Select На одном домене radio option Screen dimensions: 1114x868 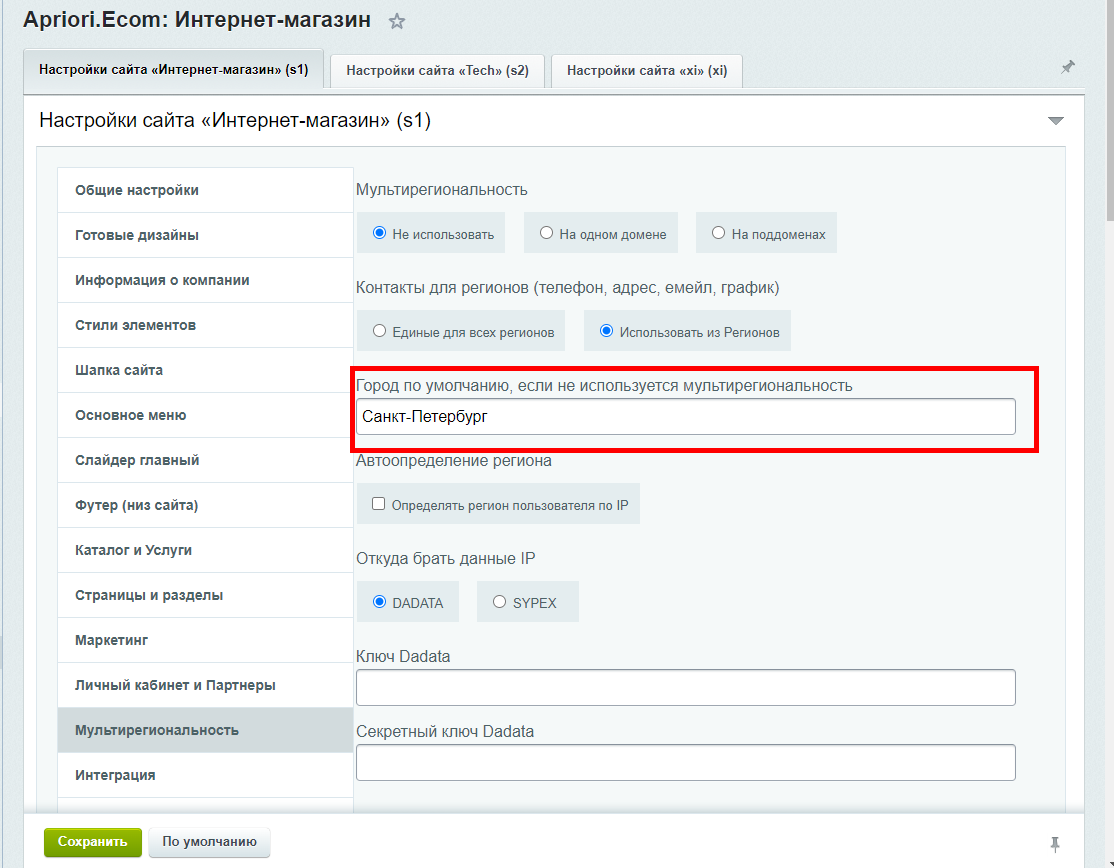click(546, 233)
